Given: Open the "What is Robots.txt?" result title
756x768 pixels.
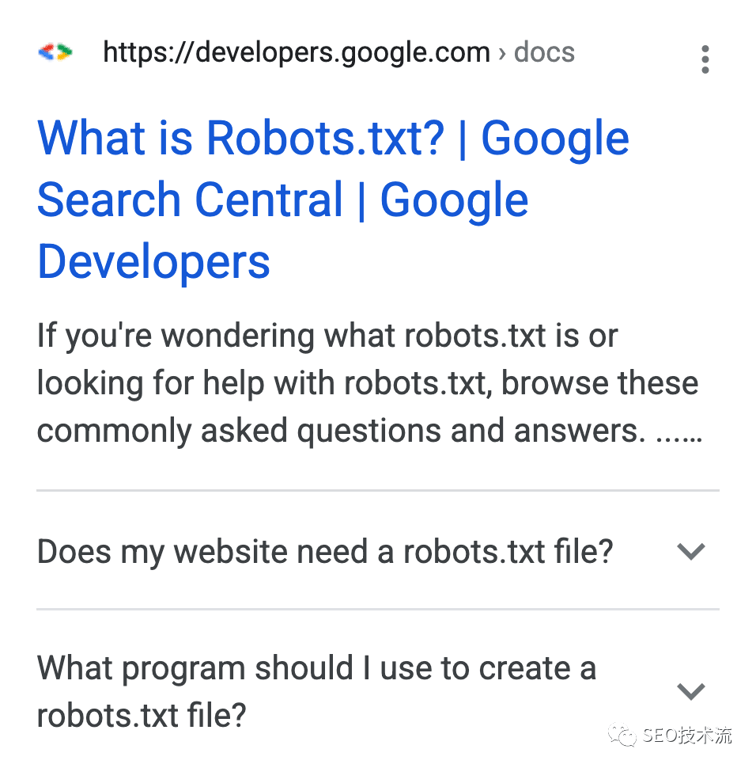Looking at the screenshot, I should tap(333, 199).
